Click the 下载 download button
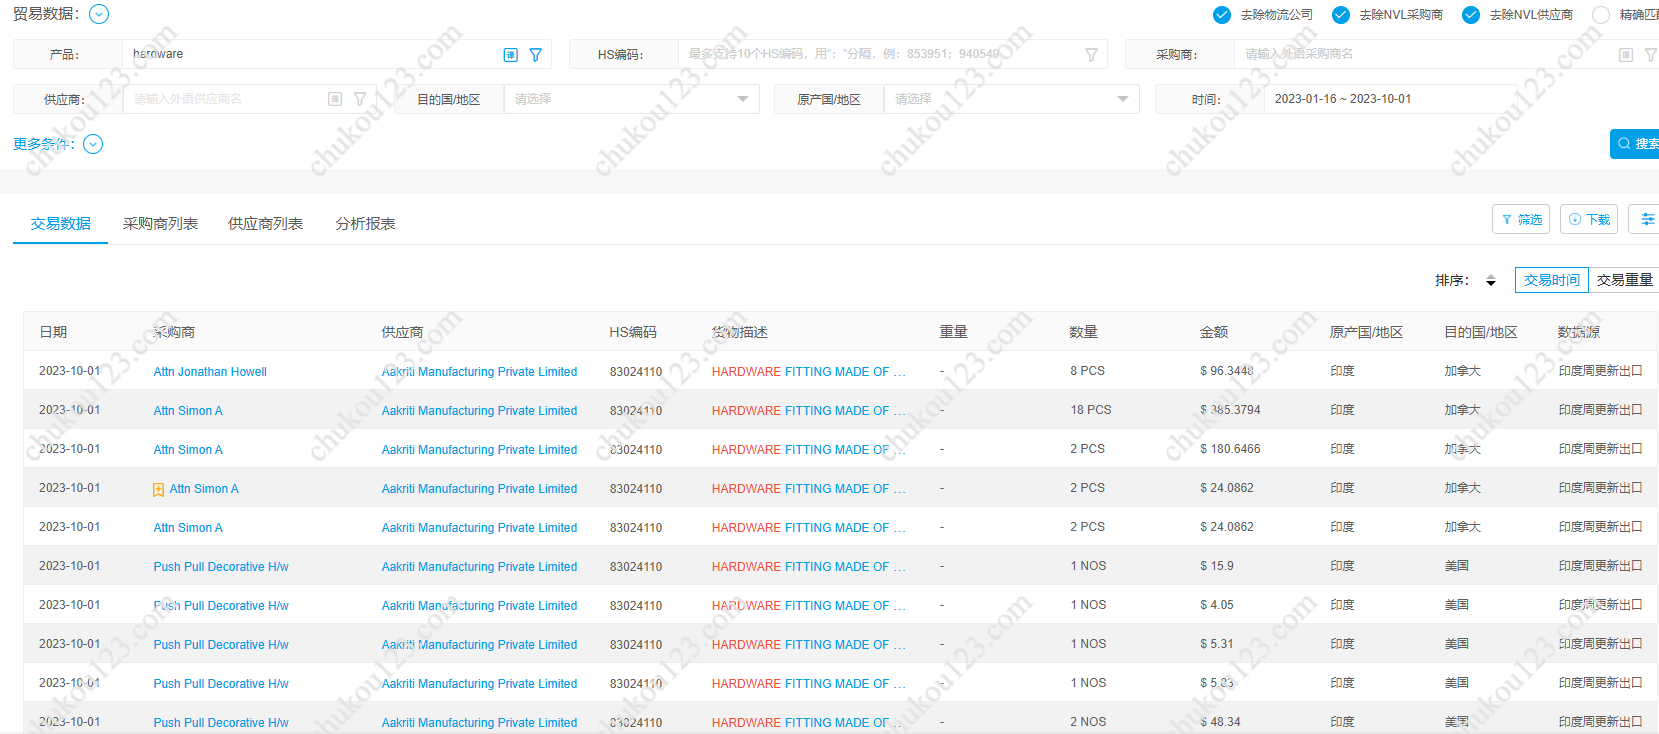Image resolution: width=1659 pixels, height=734 pixels. click(x=1588, y=219)
